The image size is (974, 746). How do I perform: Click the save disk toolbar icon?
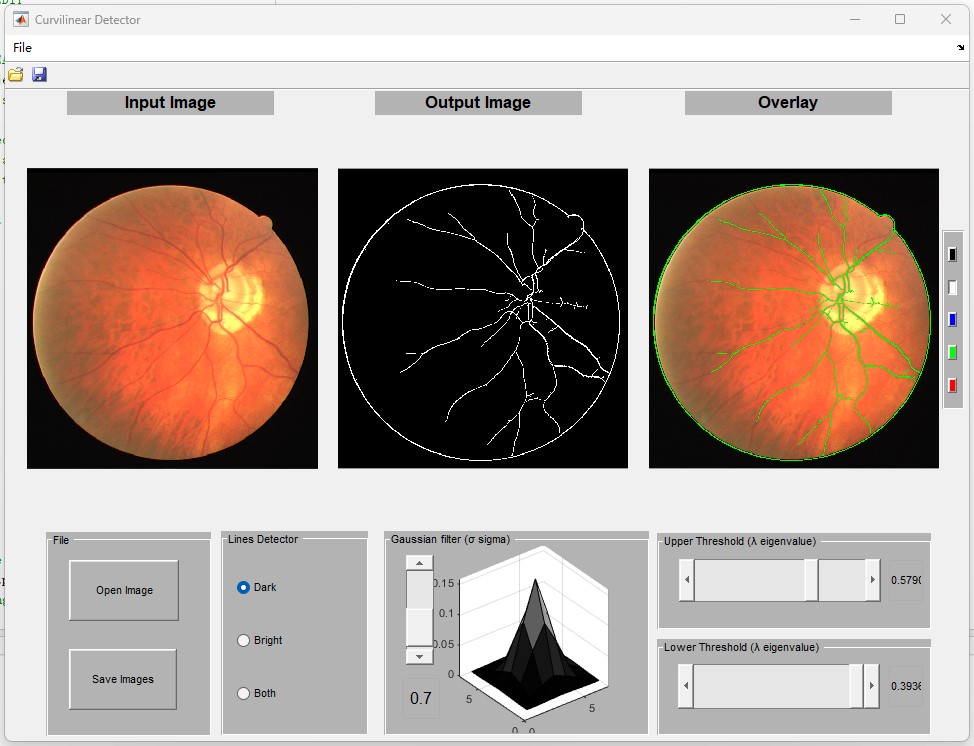tap(39, 75)
